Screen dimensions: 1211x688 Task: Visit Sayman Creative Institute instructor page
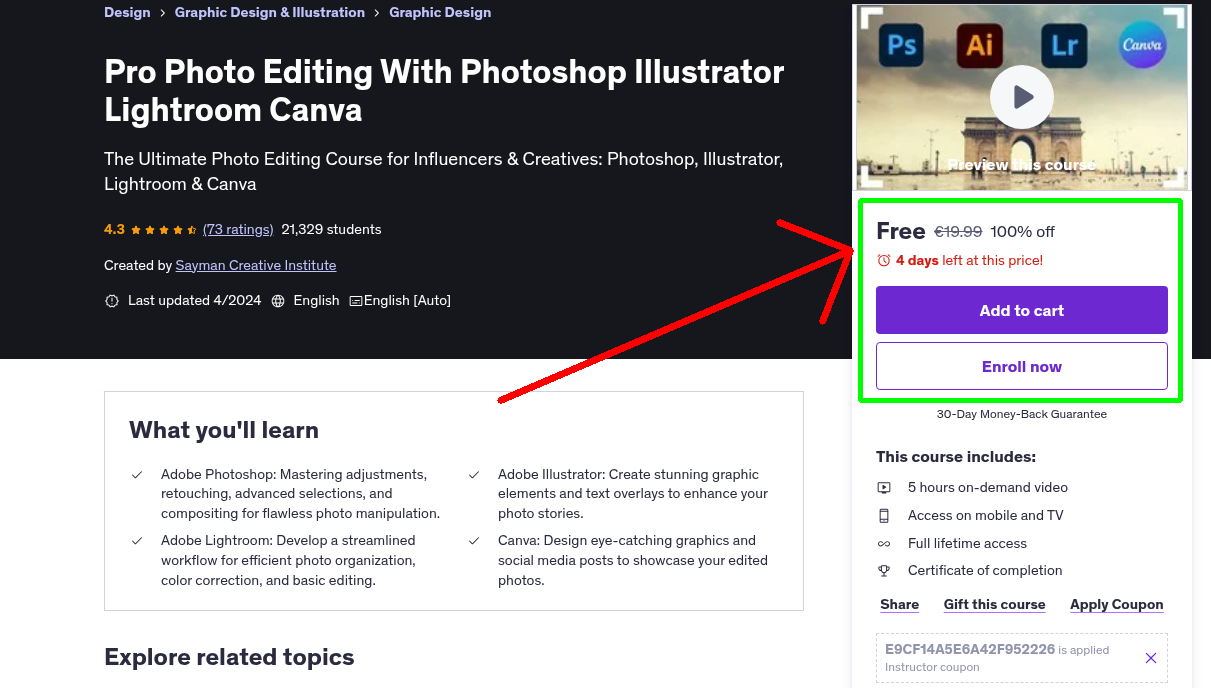(x=256, y=266)
